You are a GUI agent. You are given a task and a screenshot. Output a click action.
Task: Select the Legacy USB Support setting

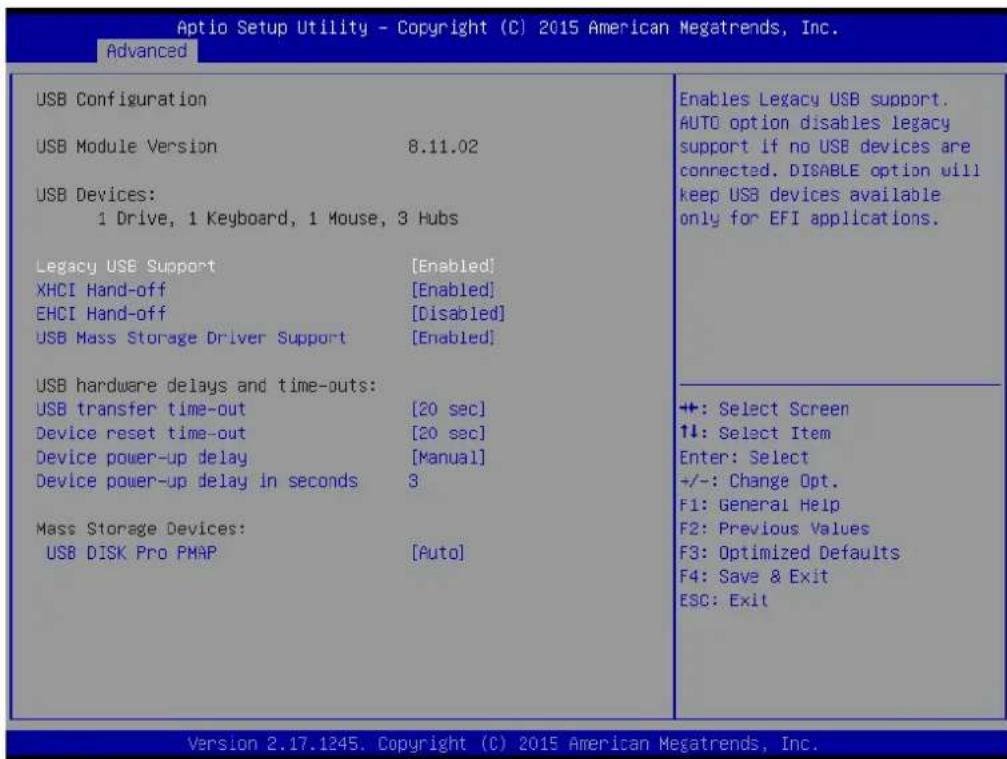coord(126,266)
